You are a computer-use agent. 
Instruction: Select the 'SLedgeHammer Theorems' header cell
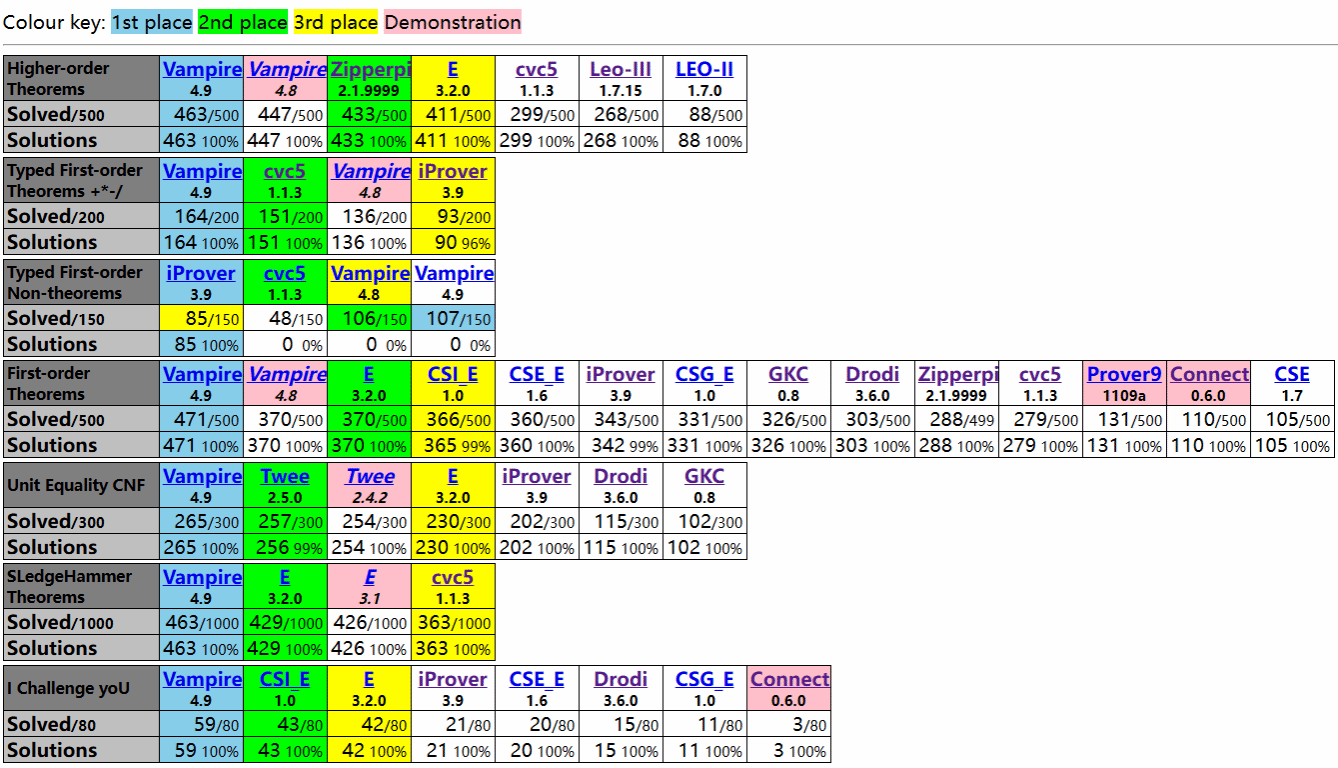tap(81, 587)
